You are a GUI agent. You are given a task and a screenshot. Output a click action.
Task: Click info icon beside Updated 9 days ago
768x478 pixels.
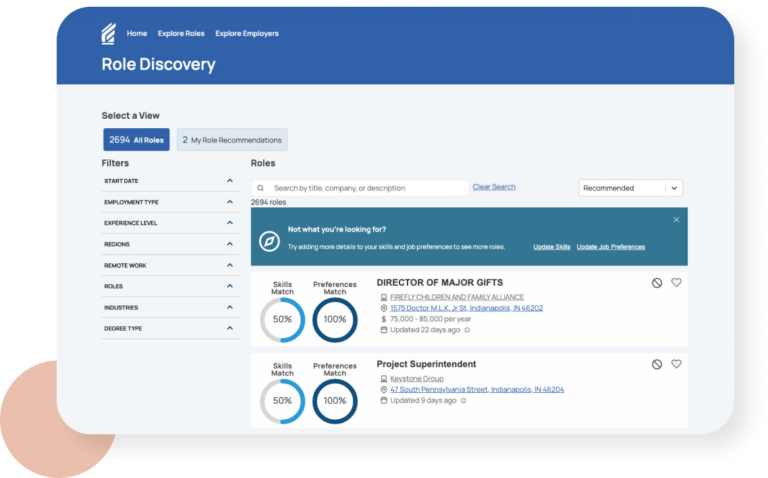click(x=461, y=401)
